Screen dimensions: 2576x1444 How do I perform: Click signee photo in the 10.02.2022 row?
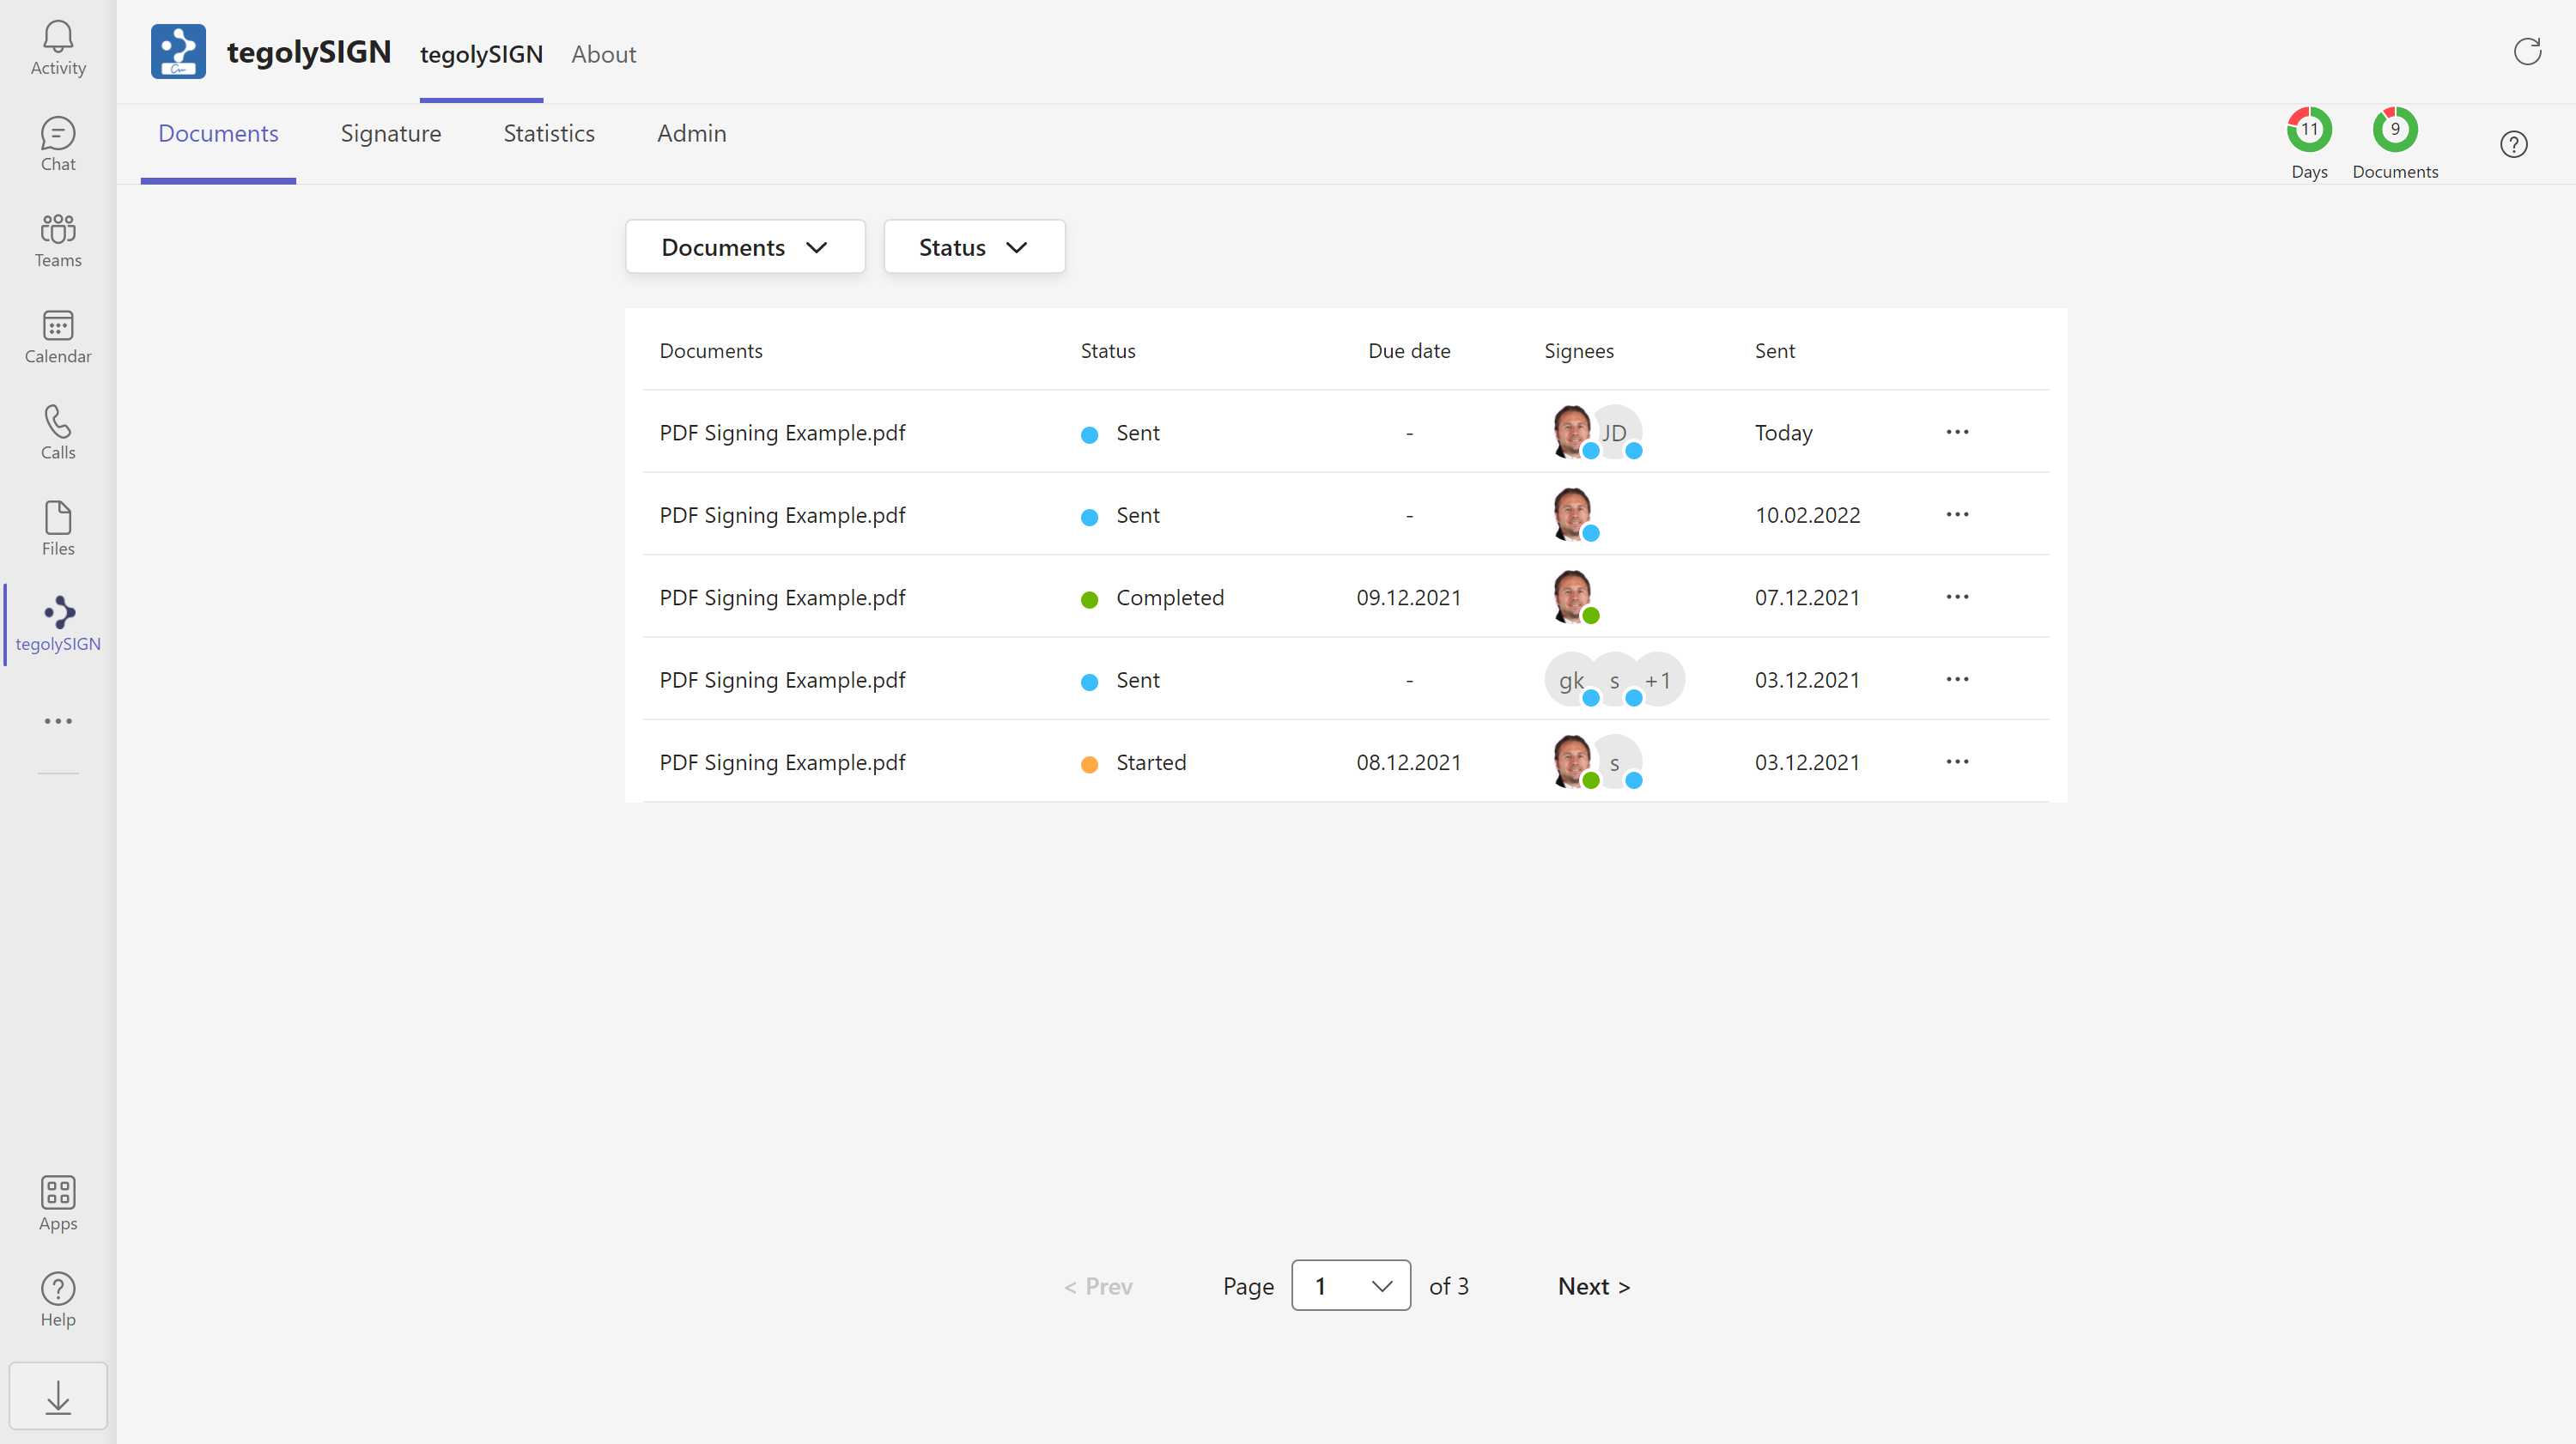[1573, 514]
